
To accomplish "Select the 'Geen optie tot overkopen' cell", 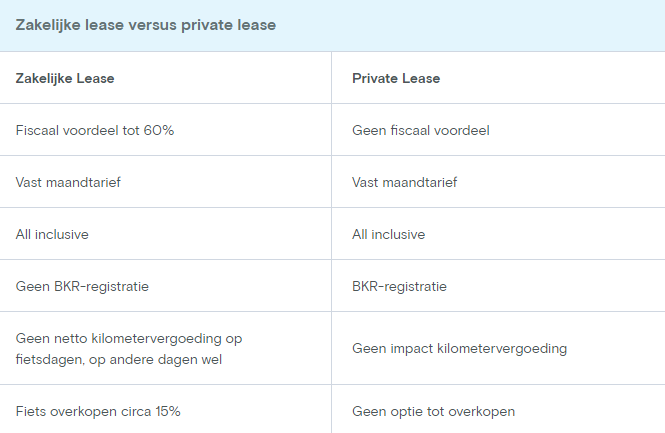I will click(x=434, y=411).
